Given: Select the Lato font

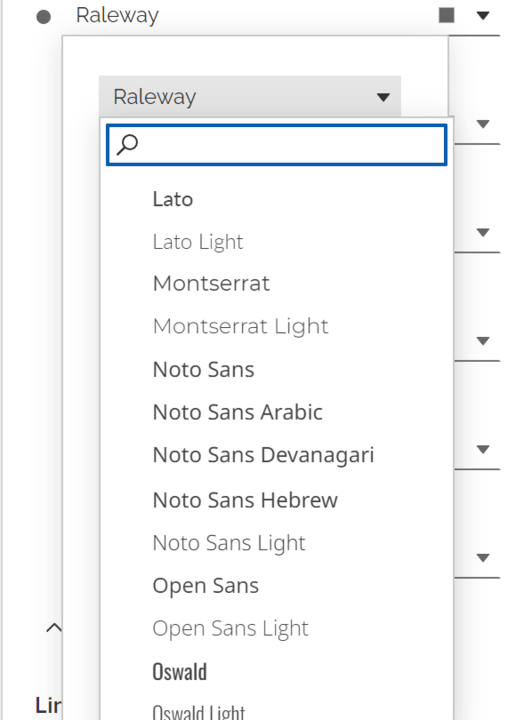Looking at the screenshot, I should tap(173, 199).
